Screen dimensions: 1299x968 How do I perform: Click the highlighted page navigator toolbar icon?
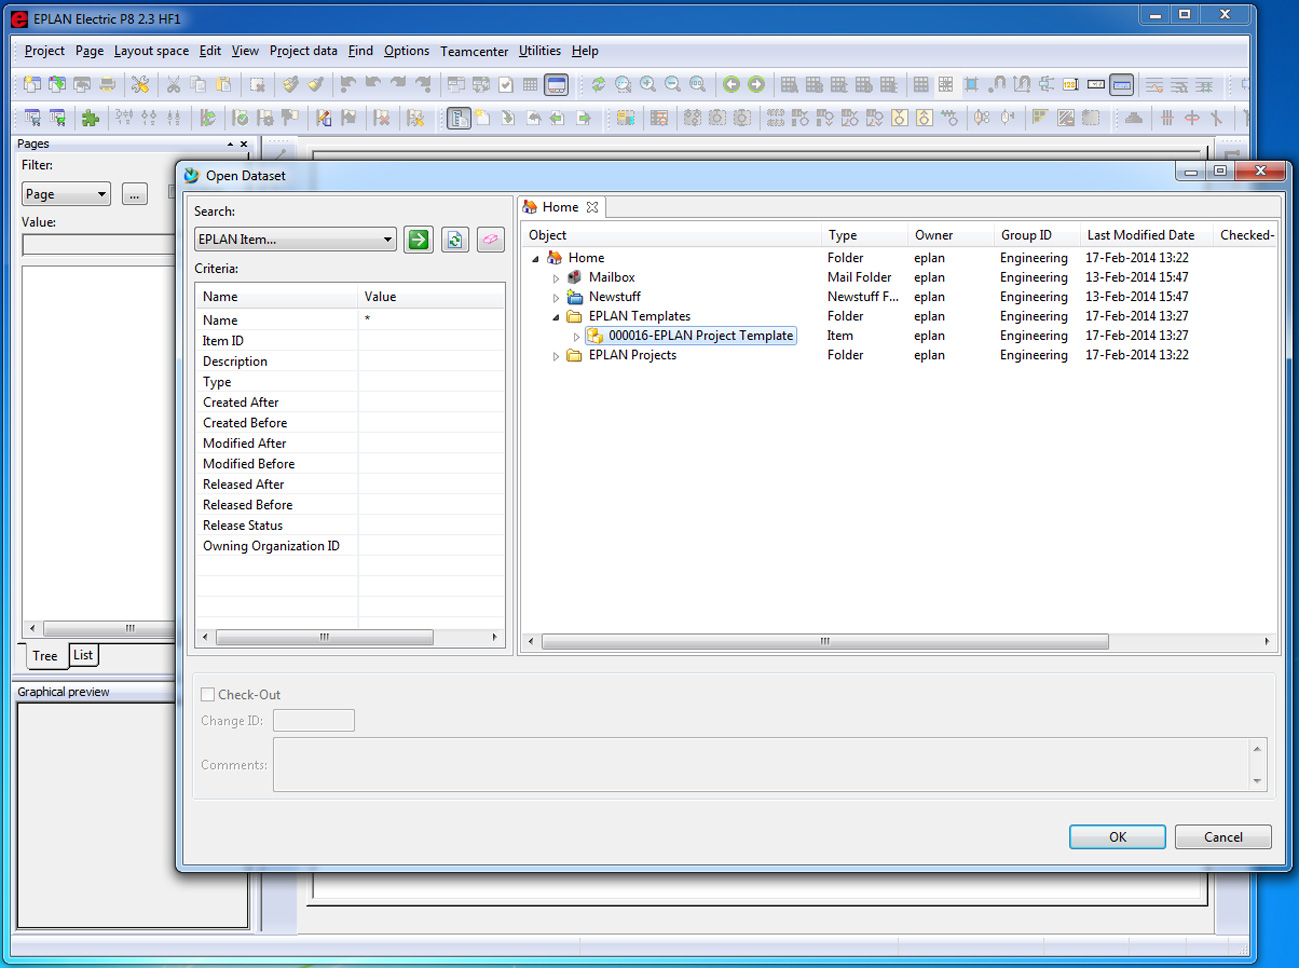click(x=458, y=118)
